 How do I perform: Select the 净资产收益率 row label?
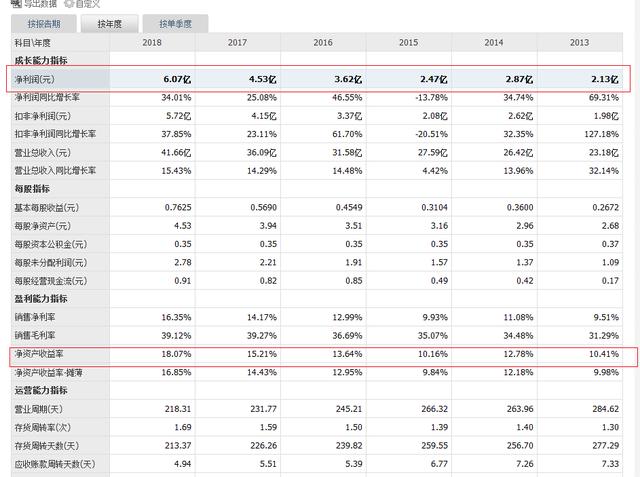pos(39,354)
